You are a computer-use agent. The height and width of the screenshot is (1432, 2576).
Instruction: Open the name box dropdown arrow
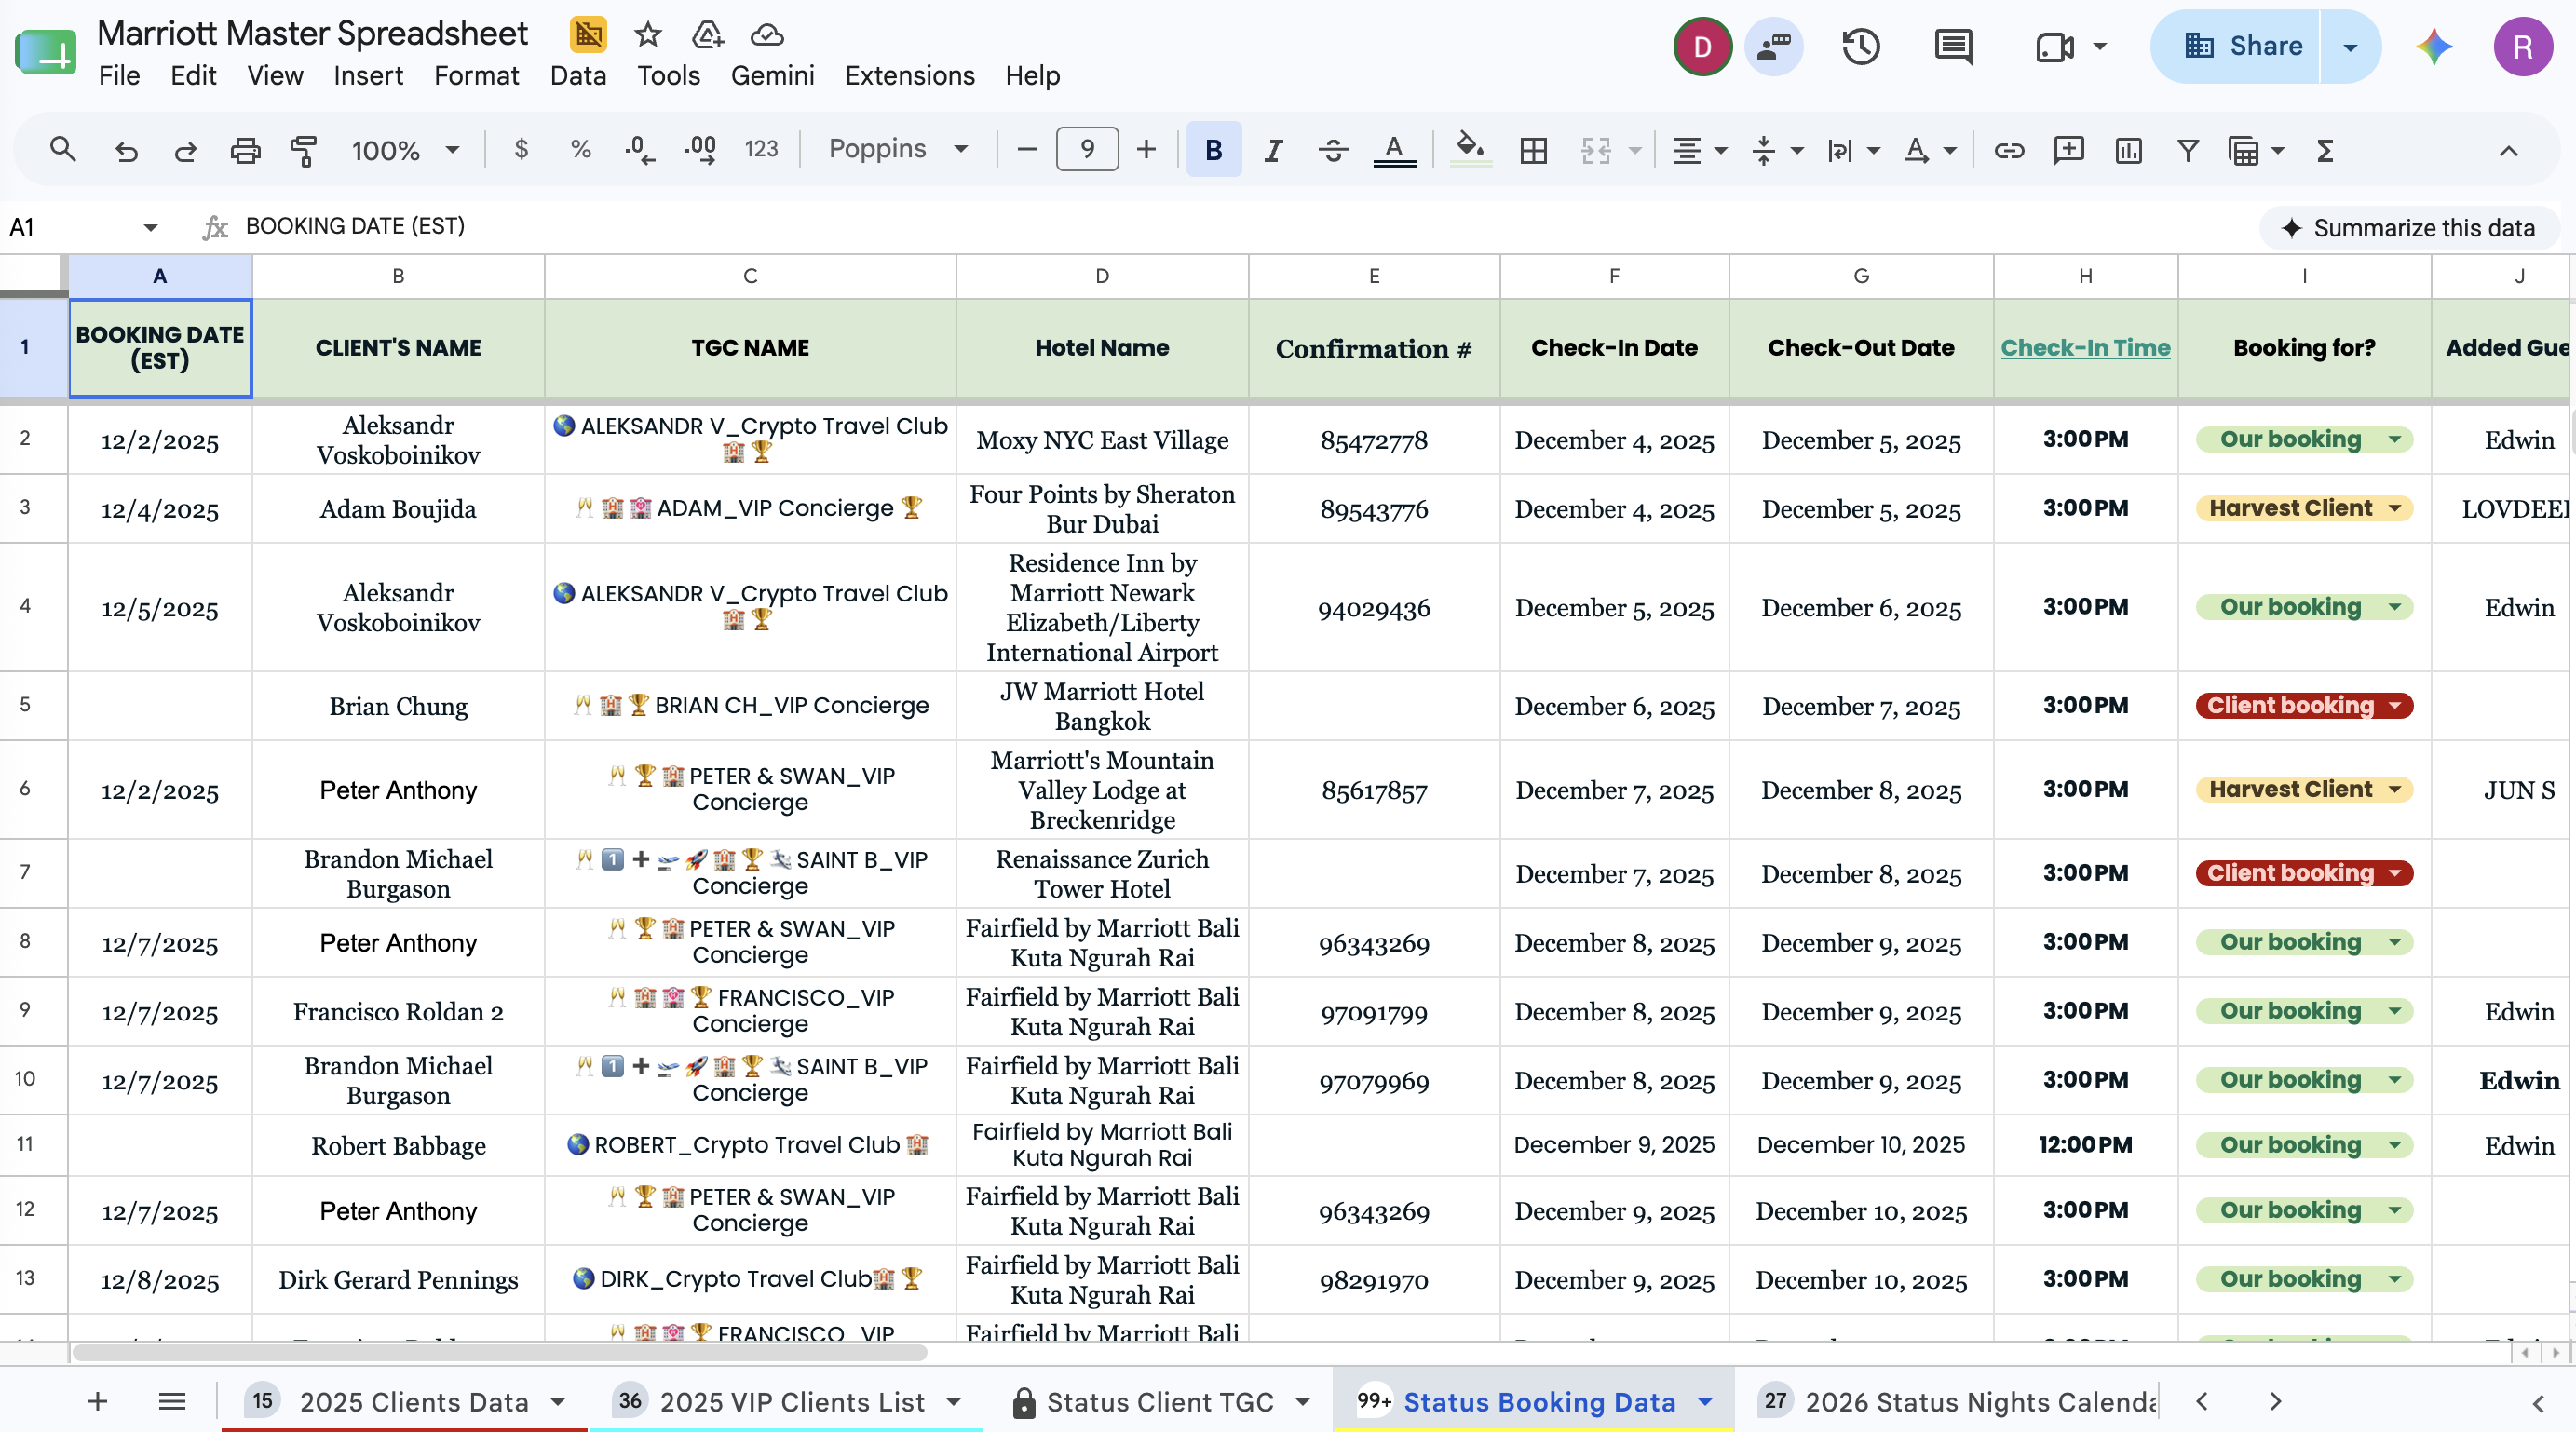(150, 227)
